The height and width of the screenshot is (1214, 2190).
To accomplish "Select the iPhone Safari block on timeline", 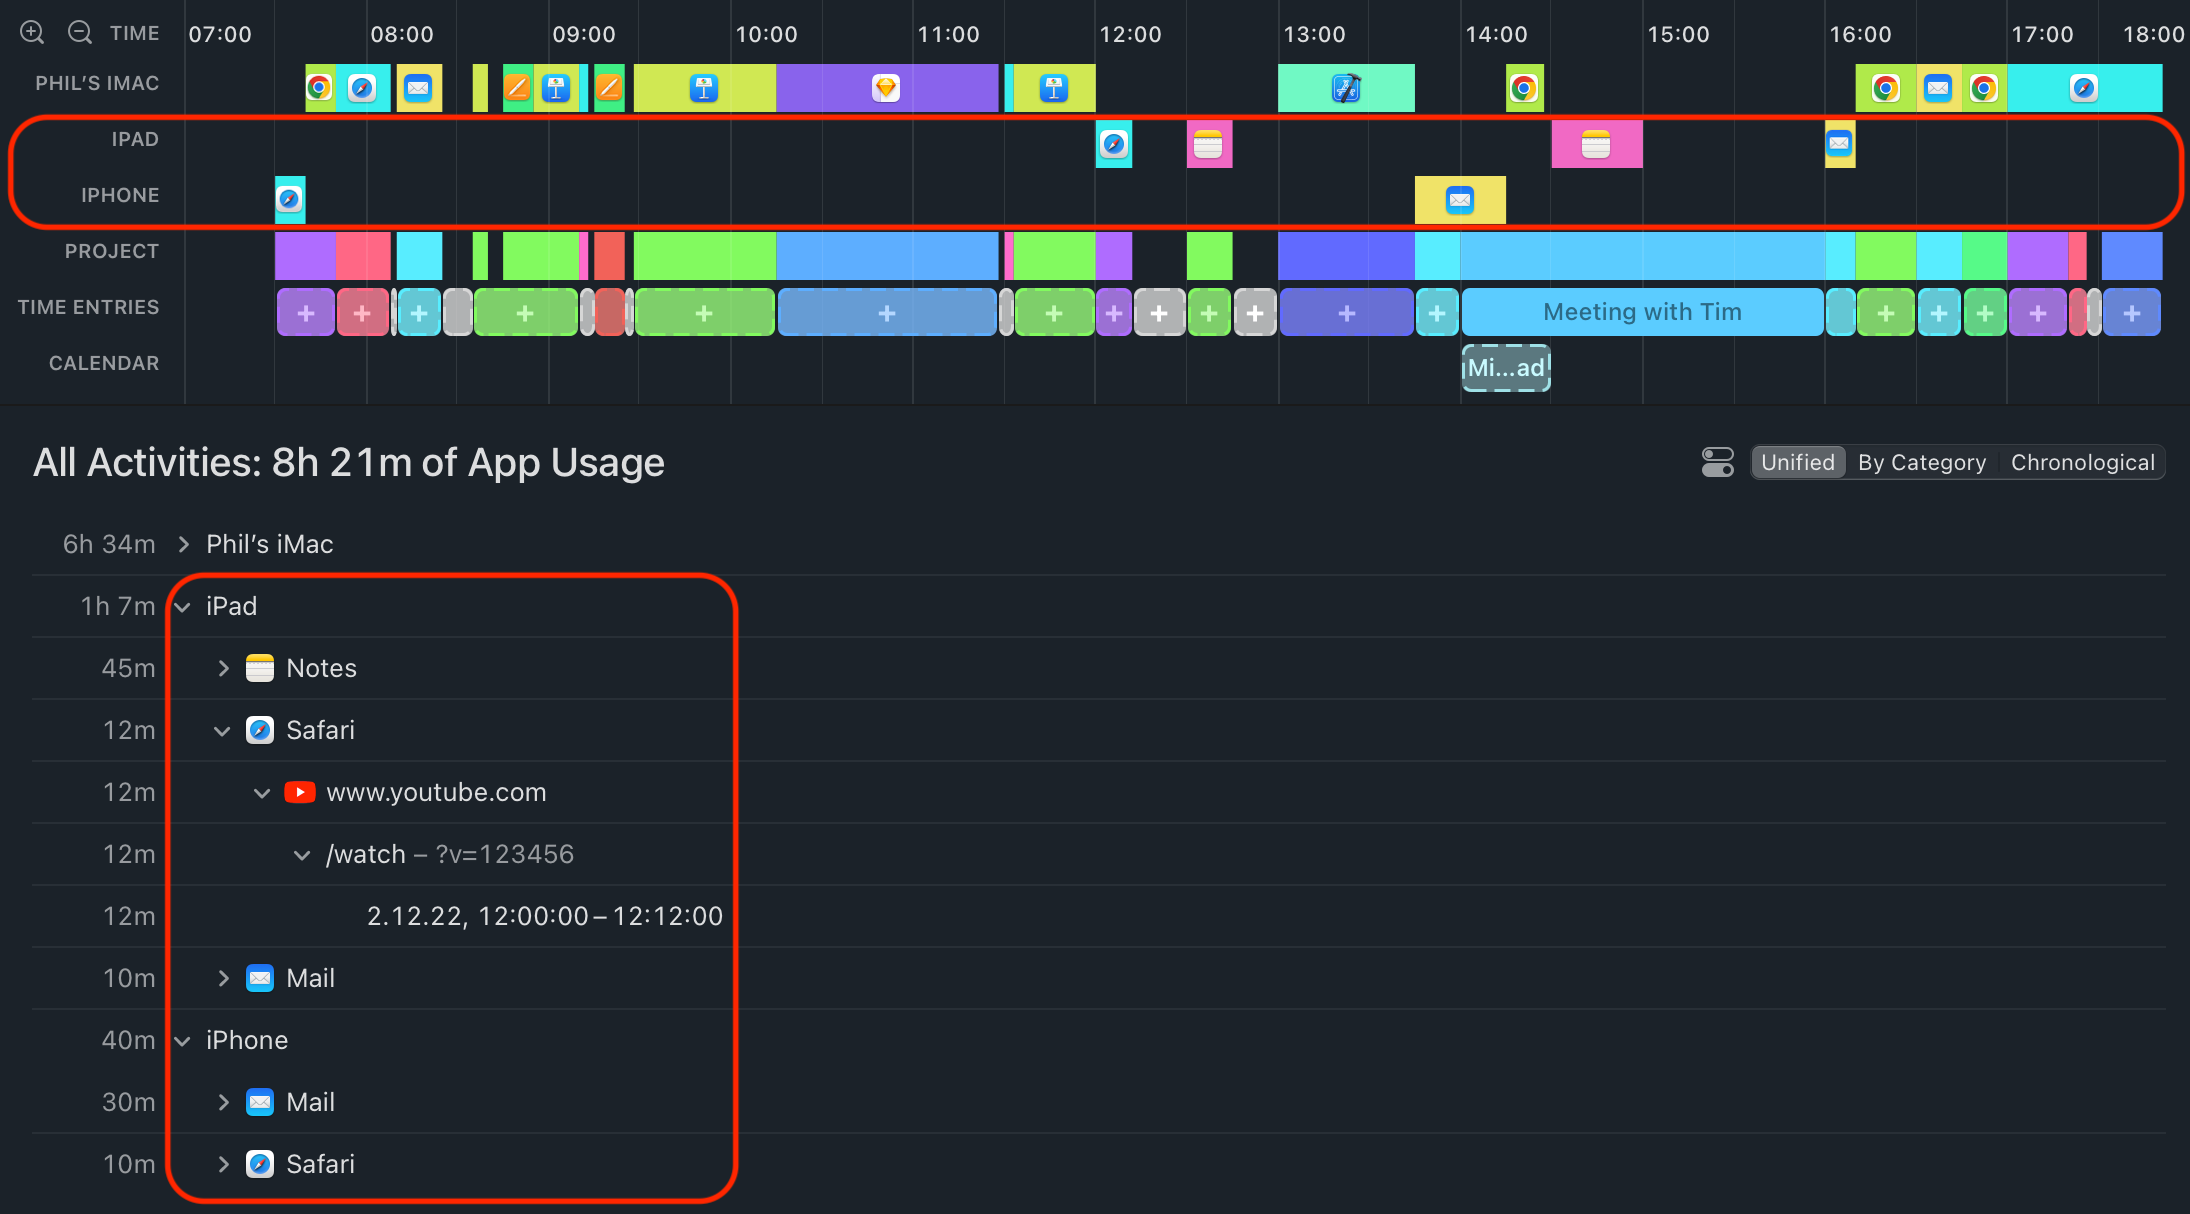I will click(x=290, y=199).
